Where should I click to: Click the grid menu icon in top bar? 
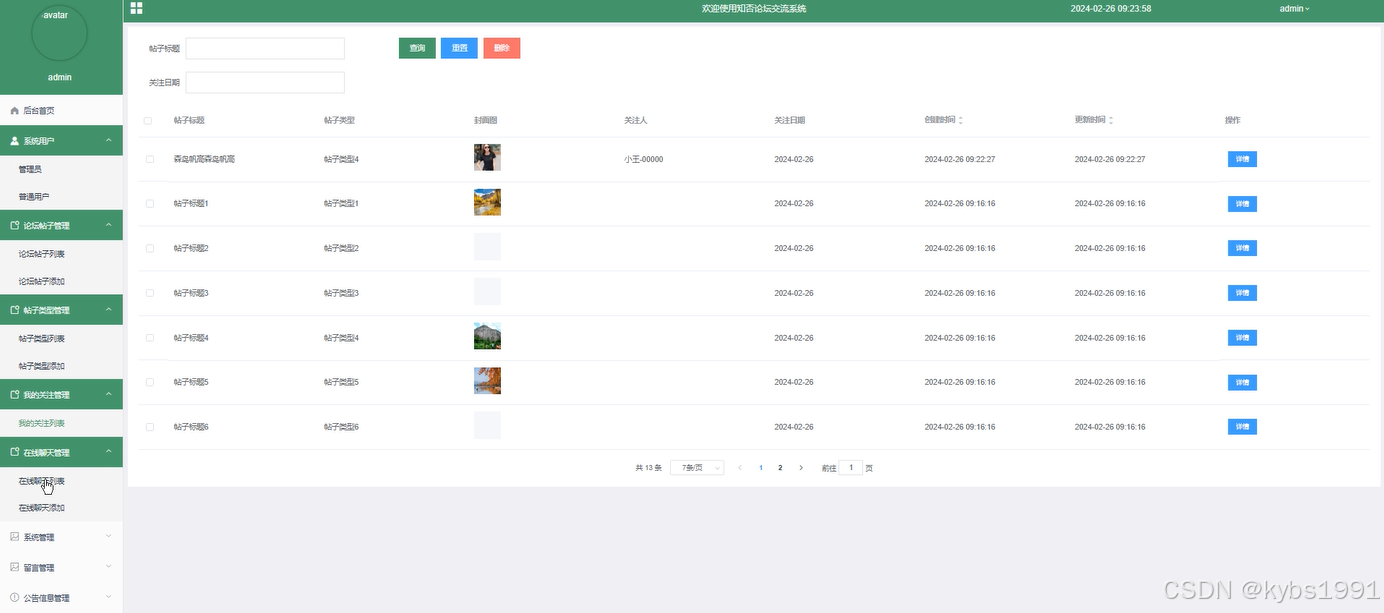136,8
